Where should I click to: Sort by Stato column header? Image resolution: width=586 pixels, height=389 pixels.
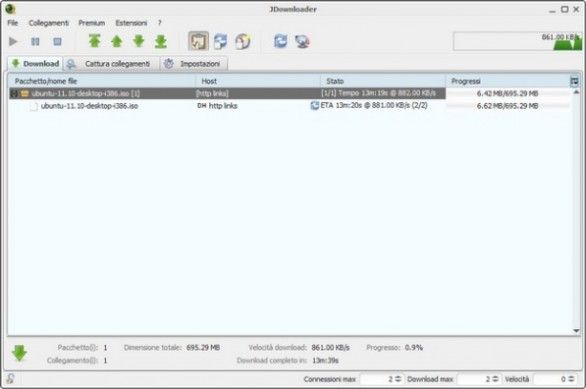pyautogui.click(x=383, y=81)
